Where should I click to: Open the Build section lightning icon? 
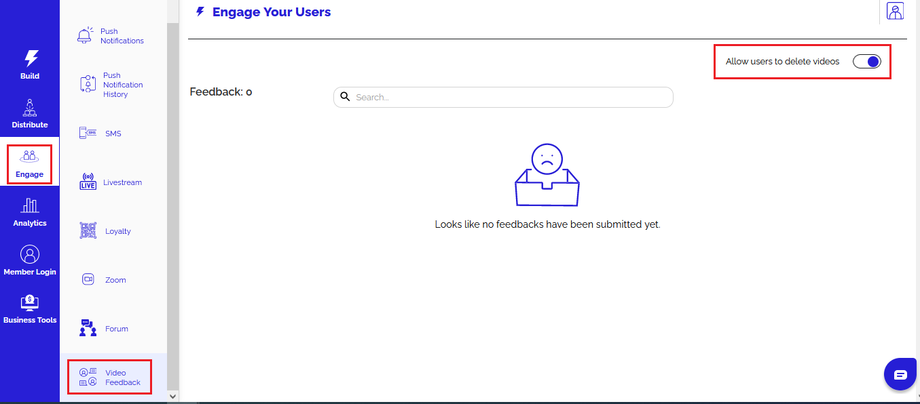click(30, 58)
